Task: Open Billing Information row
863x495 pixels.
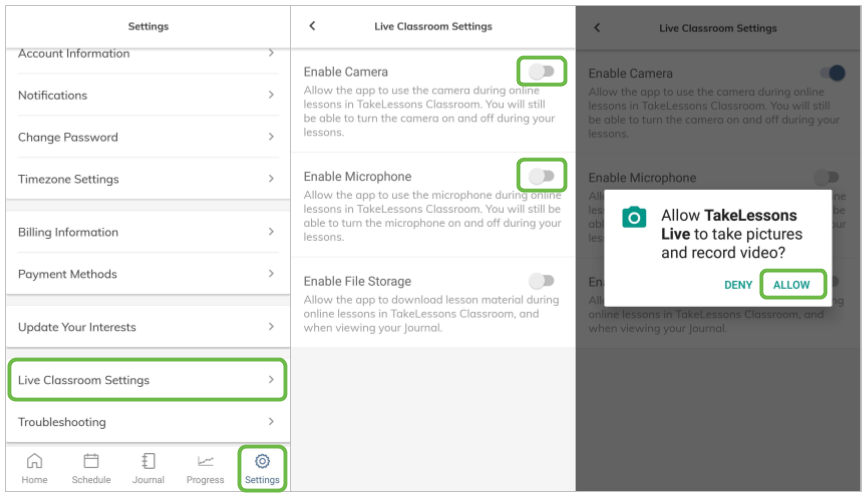Action: click(148, 232)
